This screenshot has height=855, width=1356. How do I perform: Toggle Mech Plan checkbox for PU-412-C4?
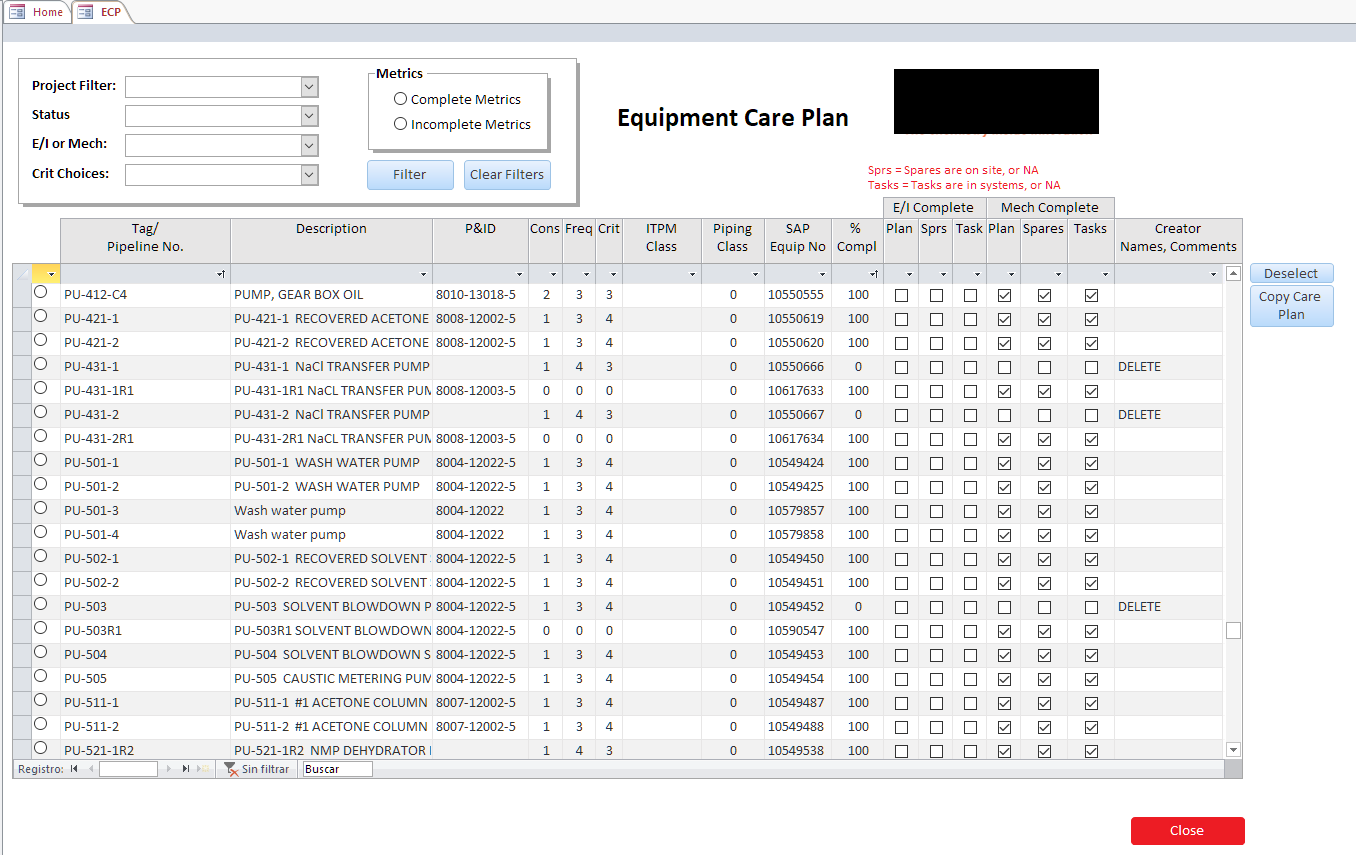tap(1004, 295)
